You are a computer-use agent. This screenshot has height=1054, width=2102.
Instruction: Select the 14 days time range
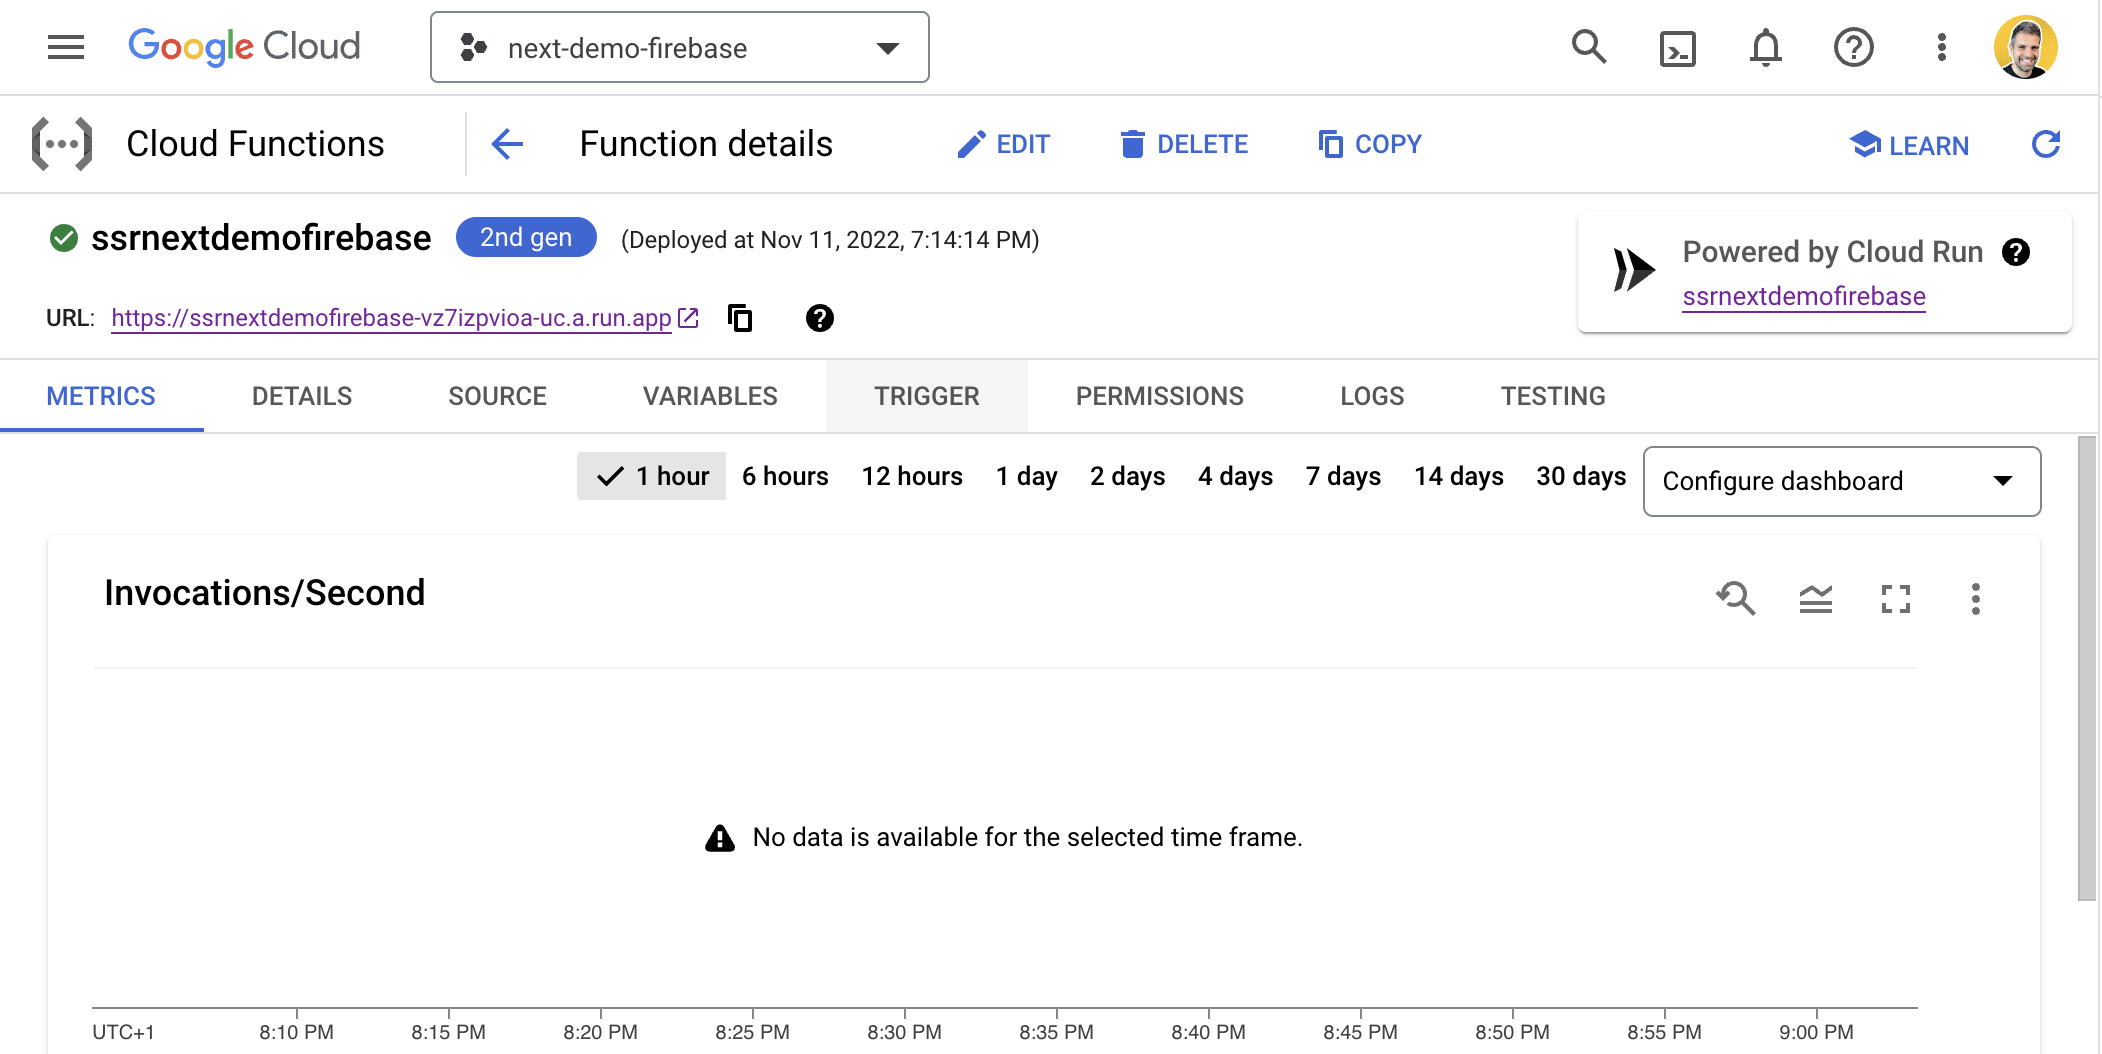(1459, 476)
